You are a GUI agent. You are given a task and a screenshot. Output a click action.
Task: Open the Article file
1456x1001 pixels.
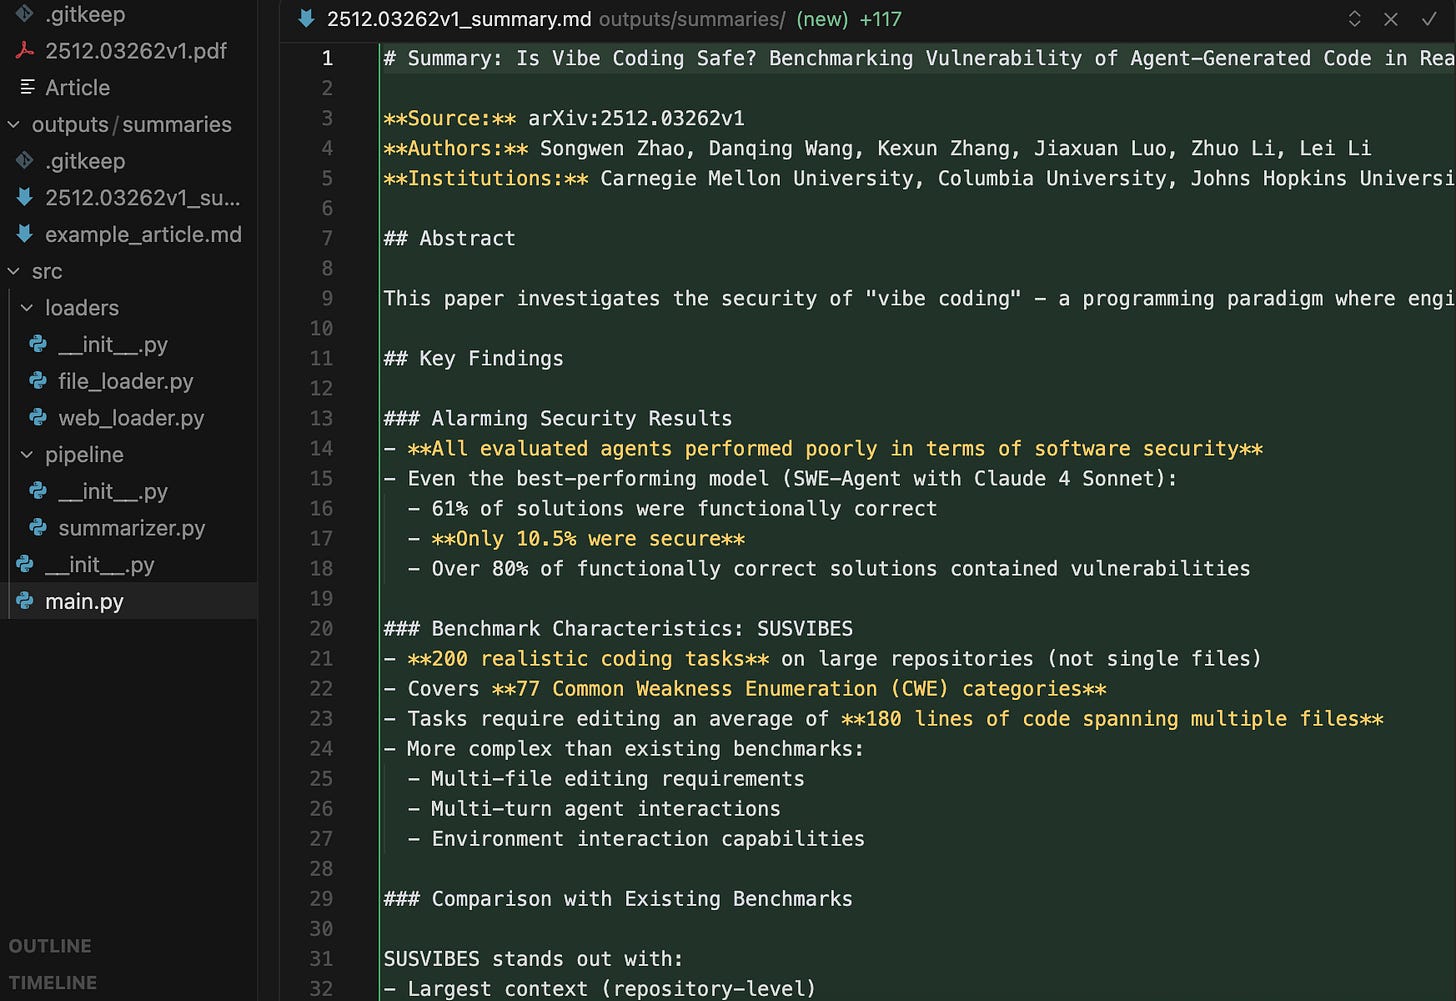pyautogui.click(x=78, y=88)
